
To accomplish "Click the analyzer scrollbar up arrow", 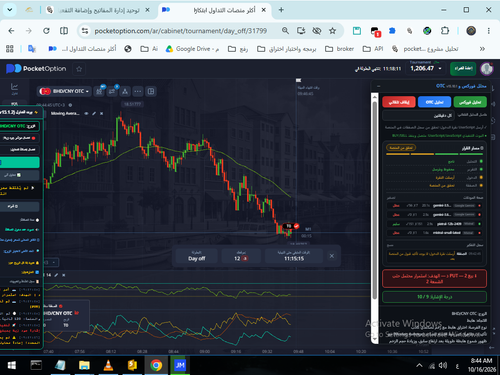I will [375, 97].
